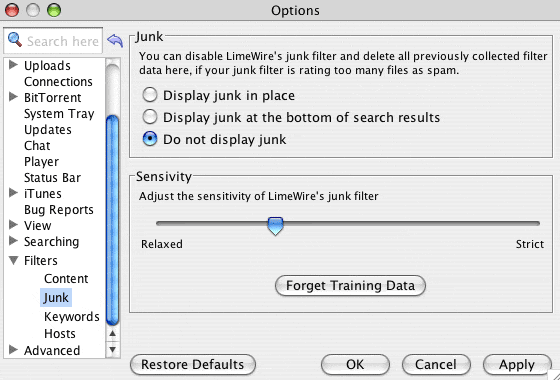The width and height of the screenshot is (560, 380).
Task: Select Display junk in place
Action: point(219,95)
